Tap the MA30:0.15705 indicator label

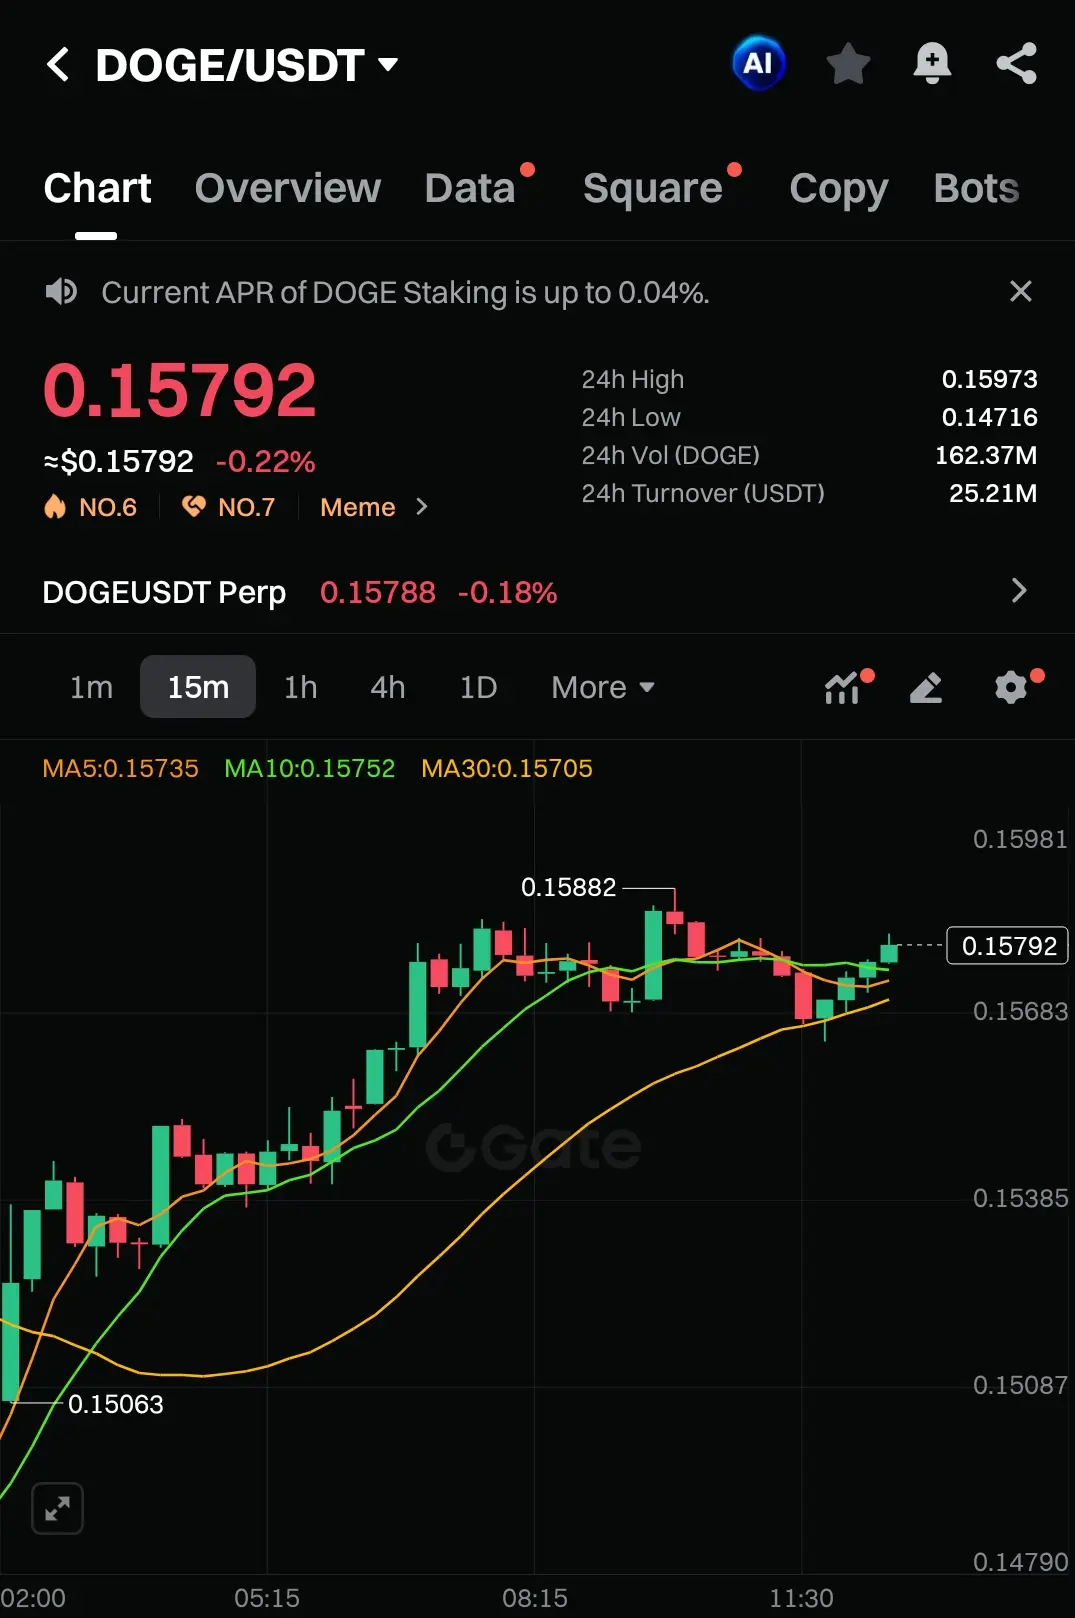(x=506, y=768)
